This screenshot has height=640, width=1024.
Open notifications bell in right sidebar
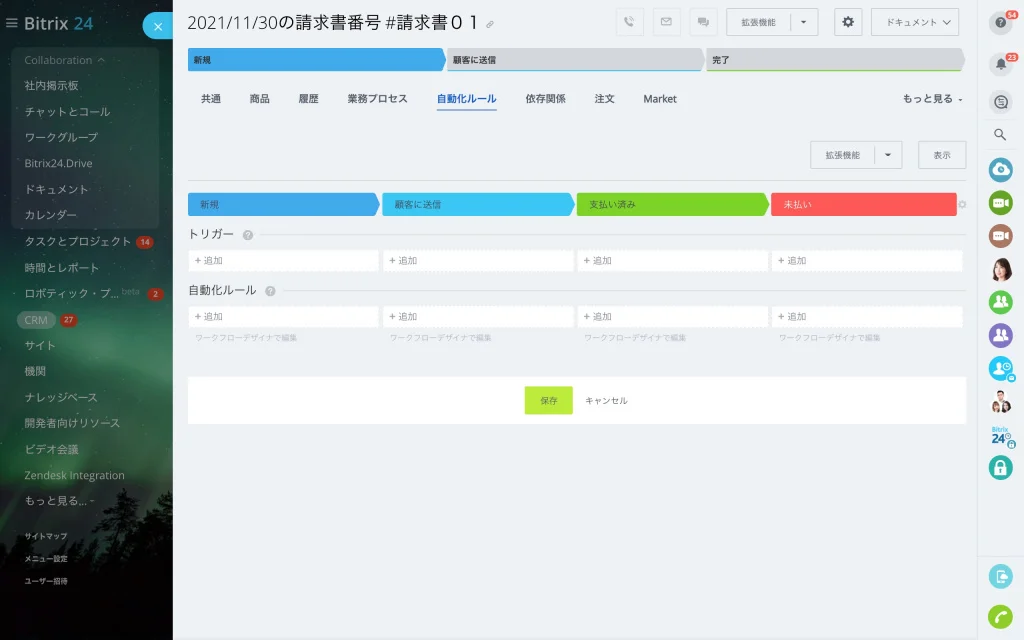click(1001, 63)
